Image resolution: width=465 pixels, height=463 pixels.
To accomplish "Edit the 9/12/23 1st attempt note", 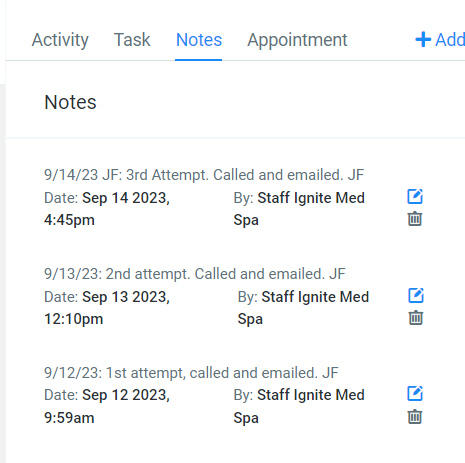I will pos(415,394).
